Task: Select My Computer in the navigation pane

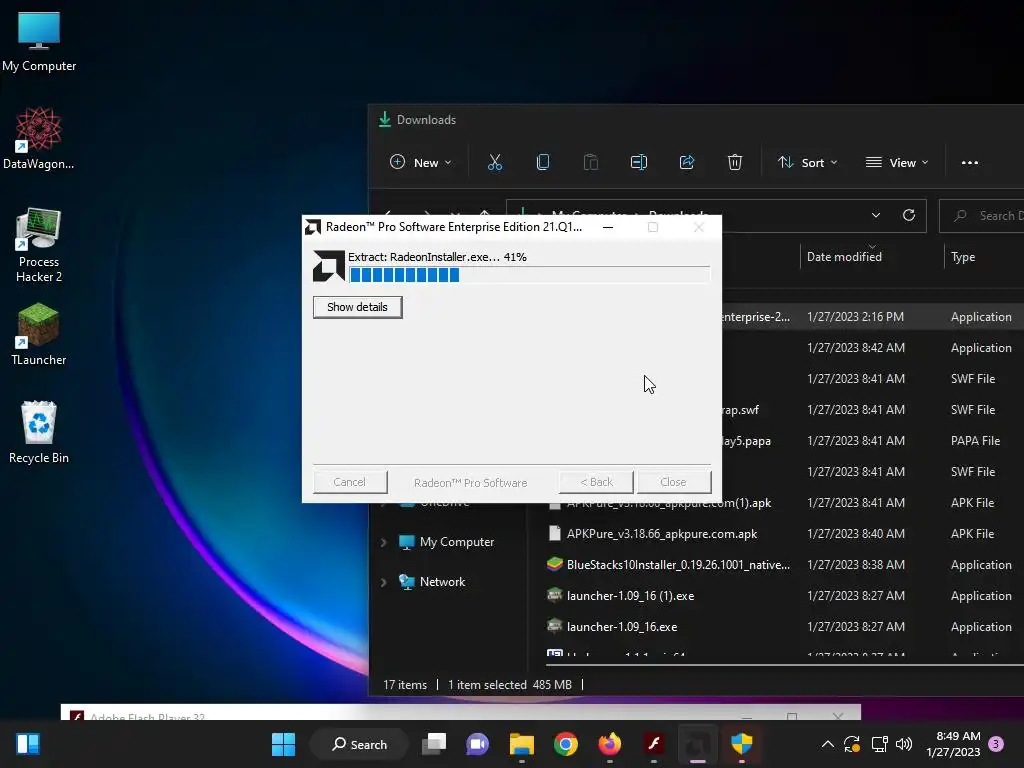Action: 456,542
